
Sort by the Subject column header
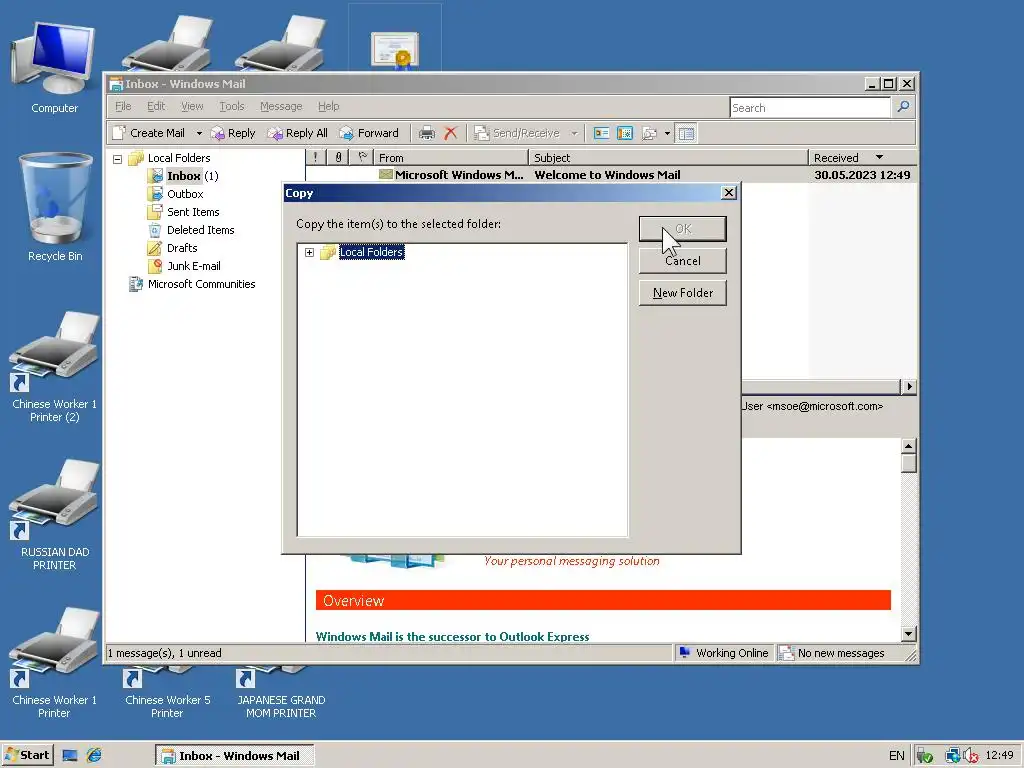(669, 157)
